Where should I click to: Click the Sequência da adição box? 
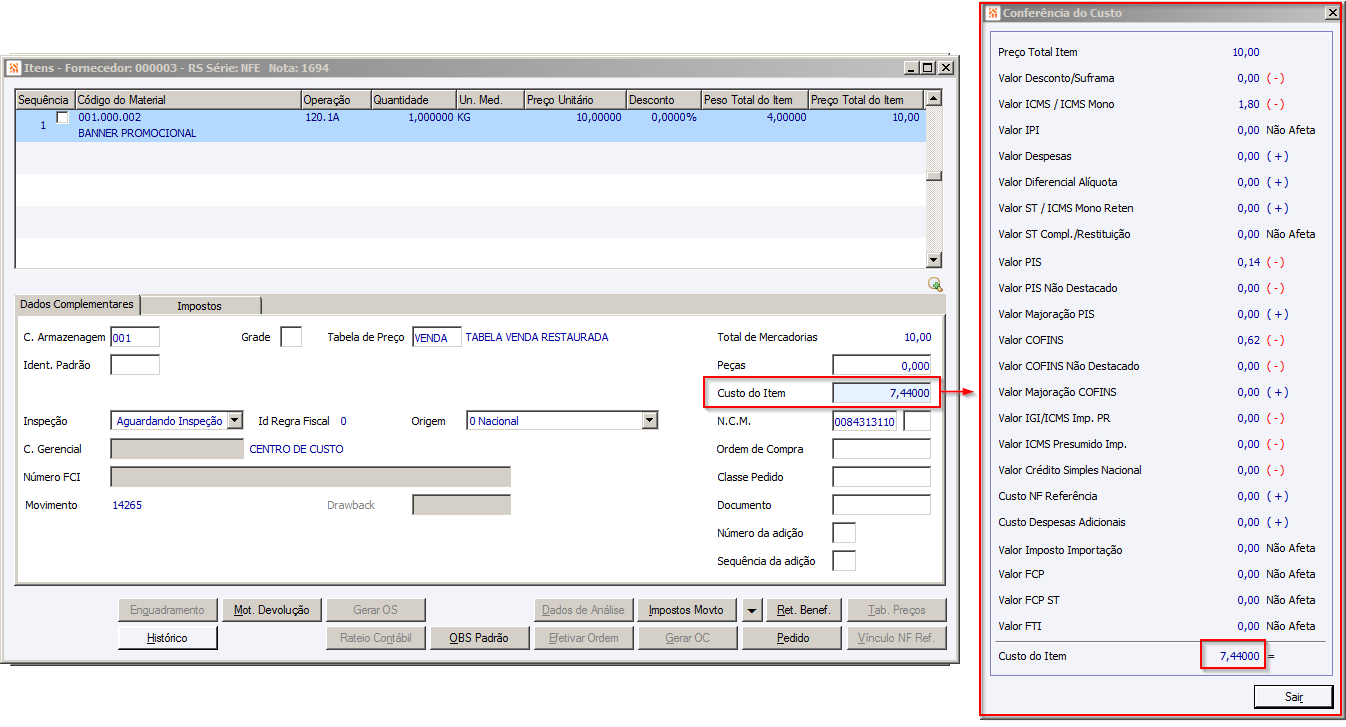tap(844, 561)
